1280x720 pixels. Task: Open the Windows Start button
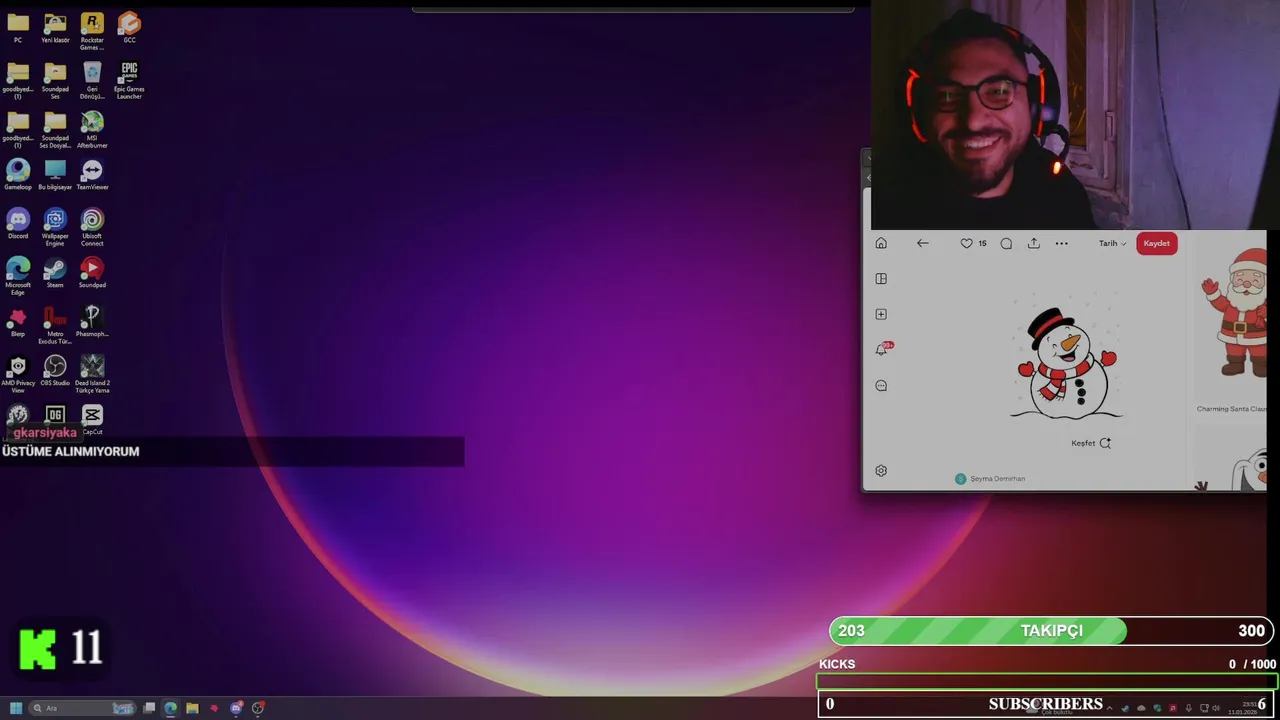(x=16, y=708)
